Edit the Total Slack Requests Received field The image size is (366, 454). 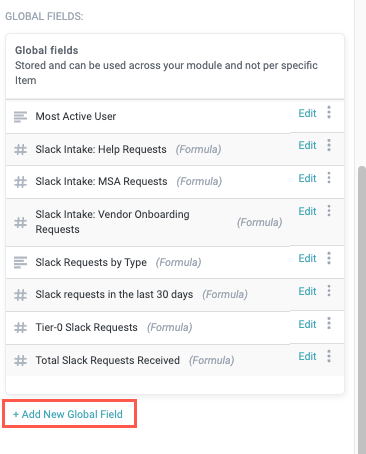coord(307,356)
